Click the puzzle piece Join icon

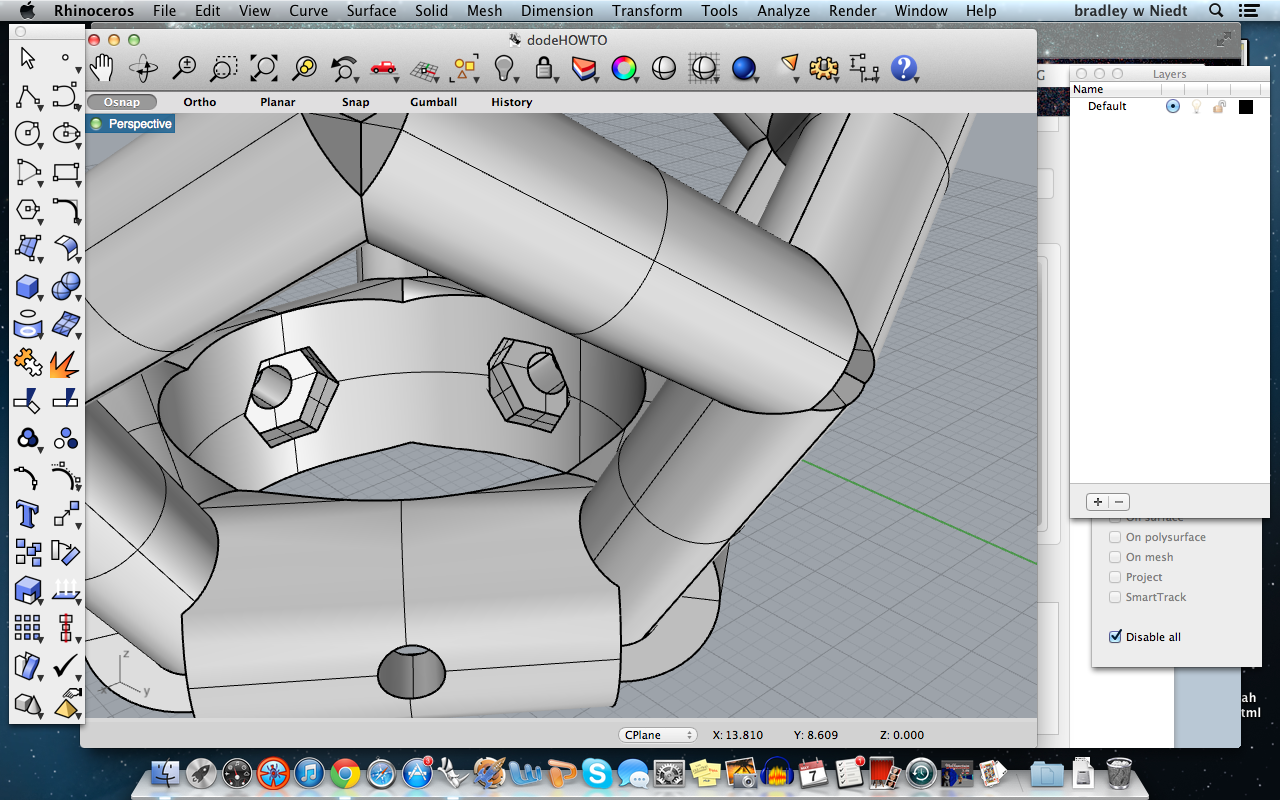pyautogui.click(x=28, y=362)
